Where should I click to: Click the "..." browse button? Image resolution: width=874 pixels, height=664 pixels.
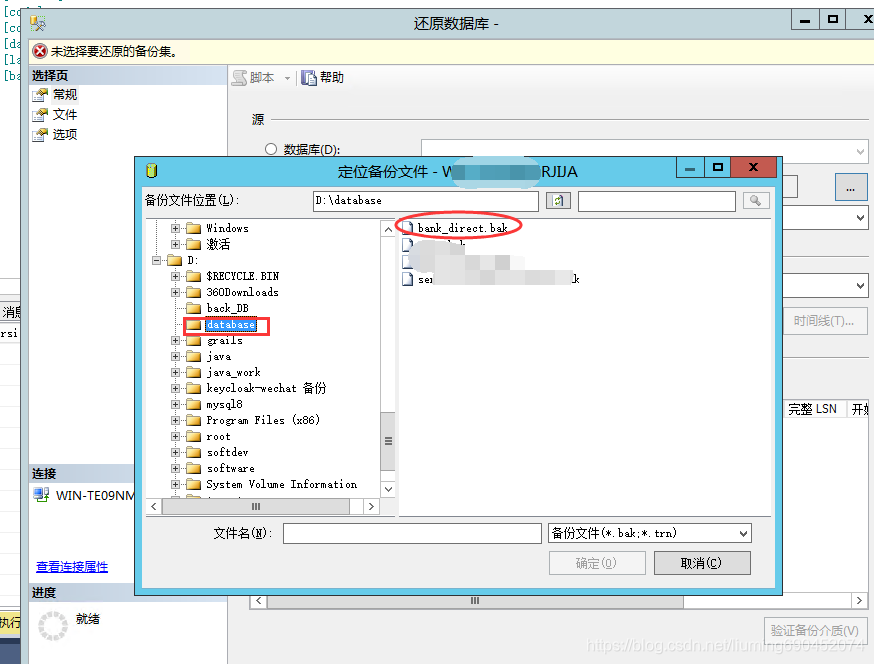pyautogui.click(x=851, y=186)
